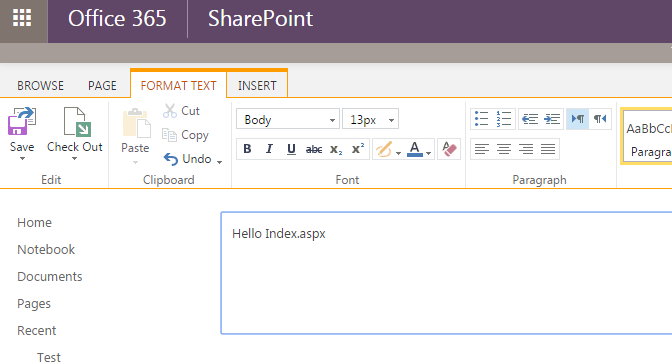
Task: Expand the Paste dropdown arrow
Action: (135, 162)
